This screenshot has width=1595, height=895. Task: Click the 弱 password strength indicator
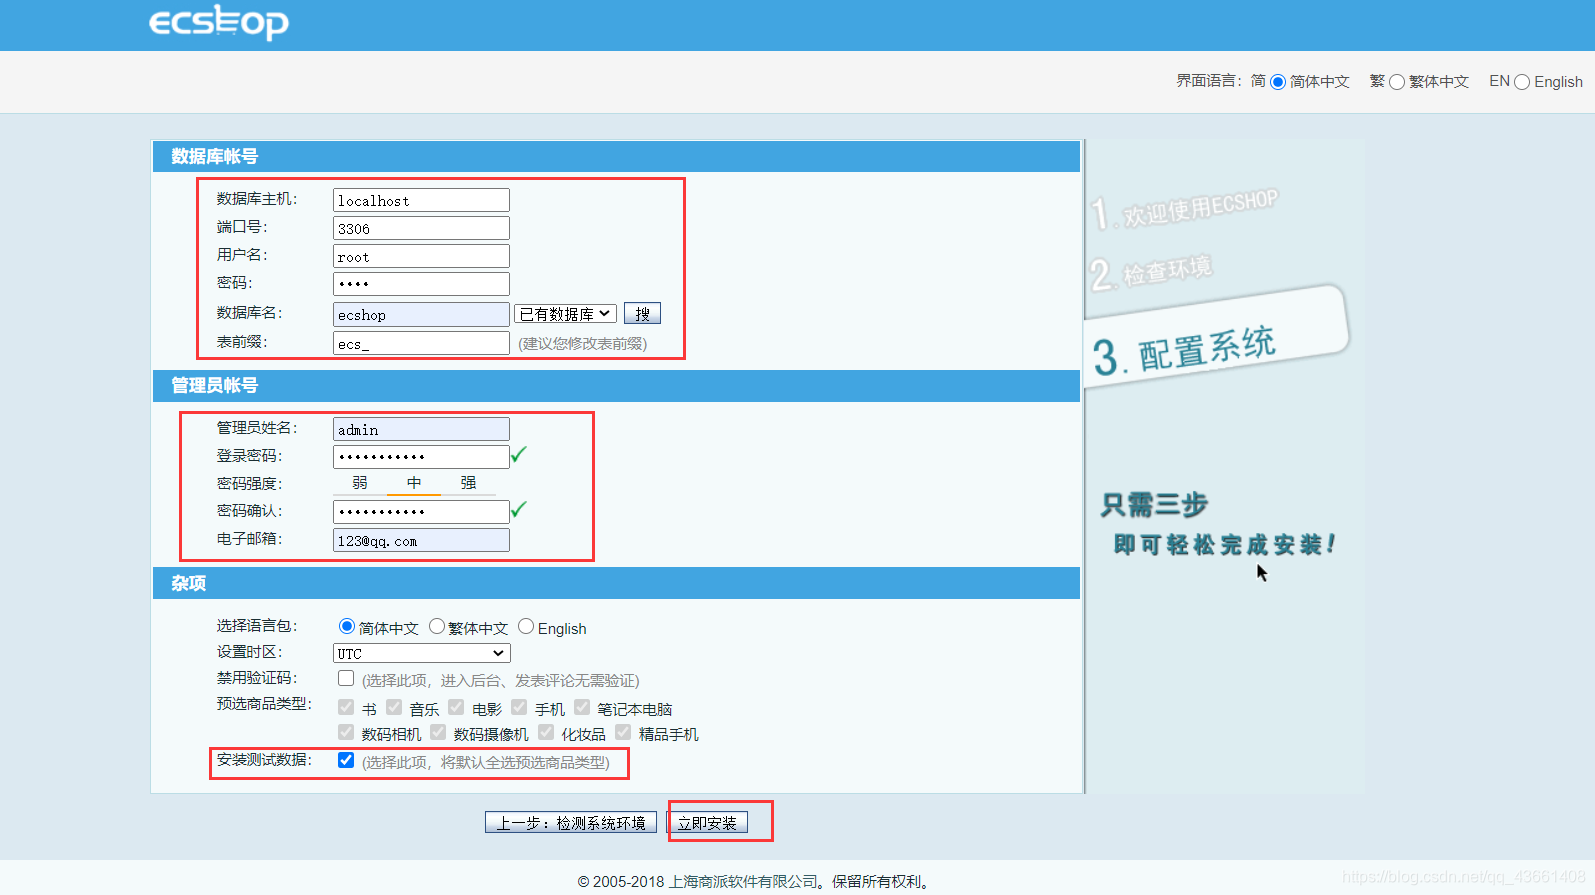(360, 483)
